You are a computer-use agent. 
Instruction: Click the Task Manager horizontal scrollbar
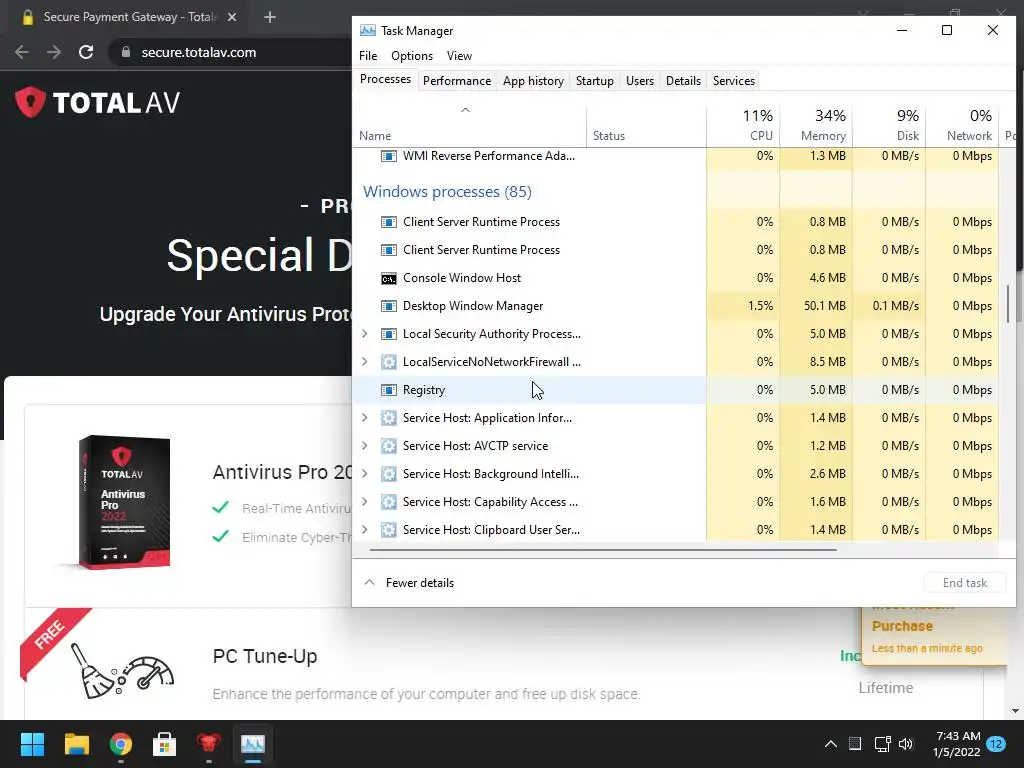[x=602, y=550]
